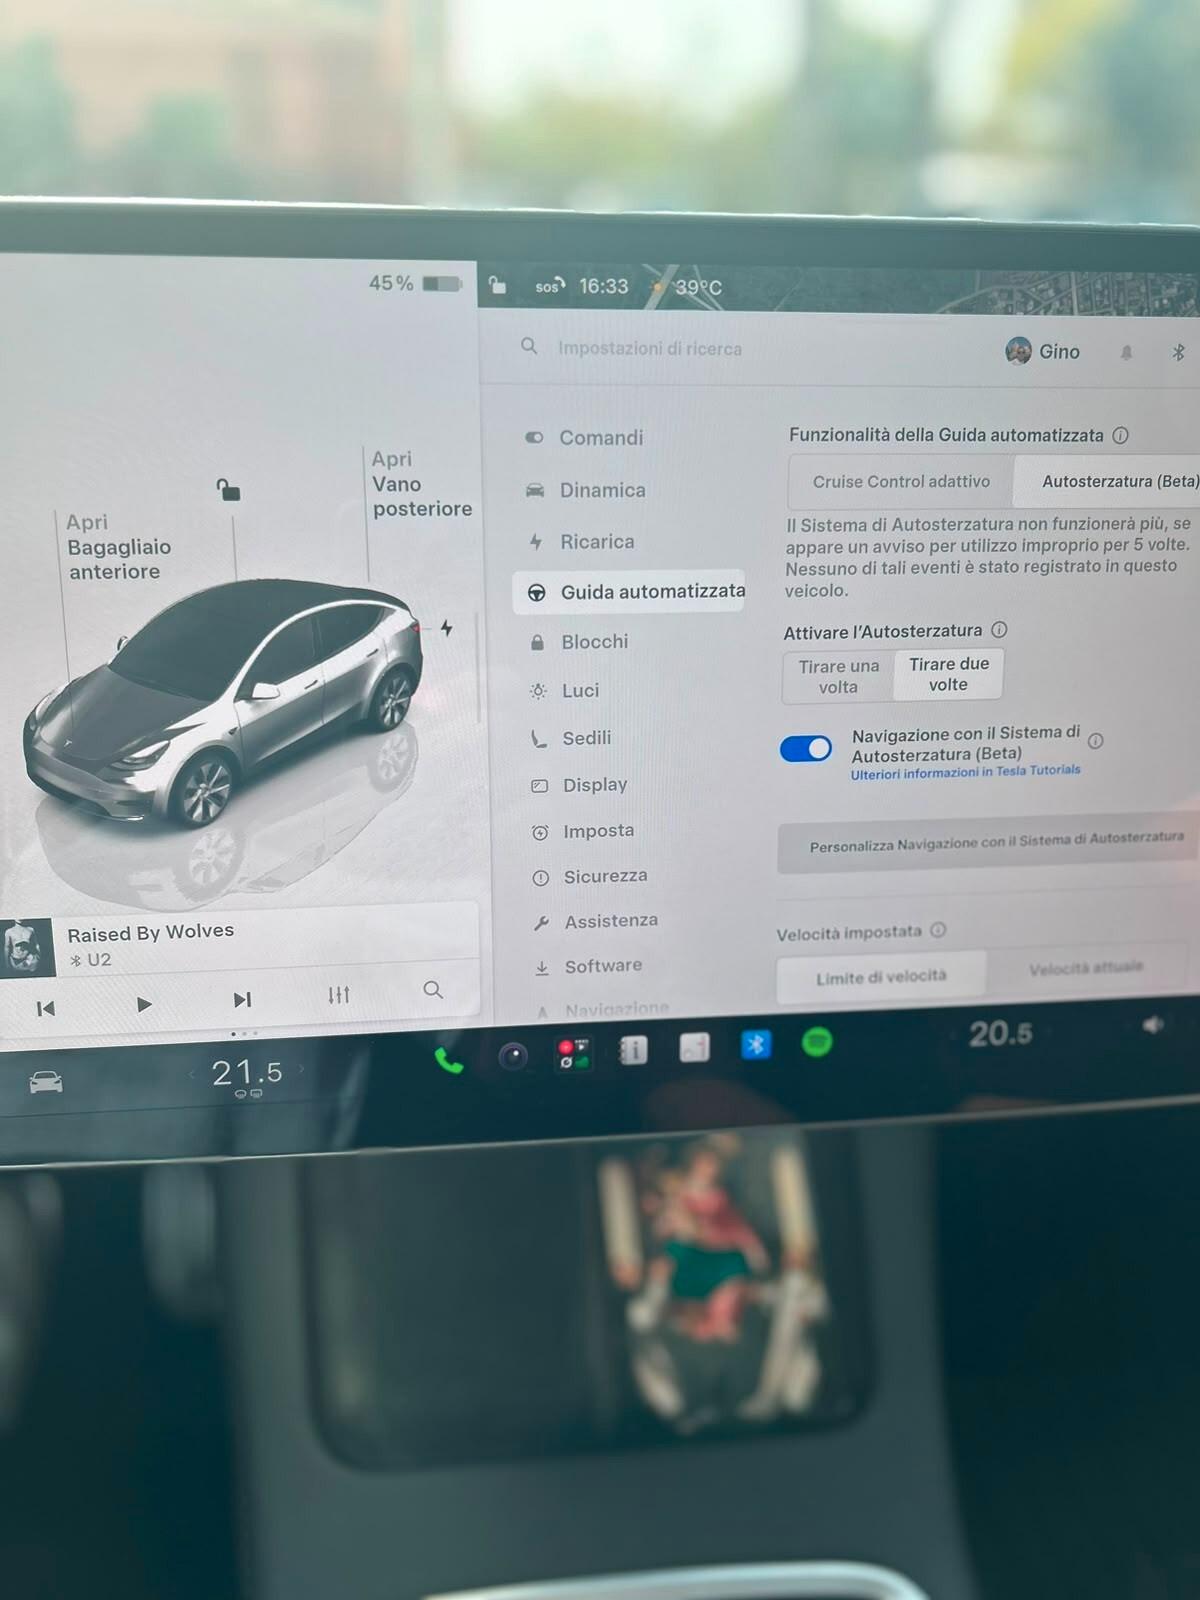
Task: Open the Dashcam app
Action: [573, 1053]
